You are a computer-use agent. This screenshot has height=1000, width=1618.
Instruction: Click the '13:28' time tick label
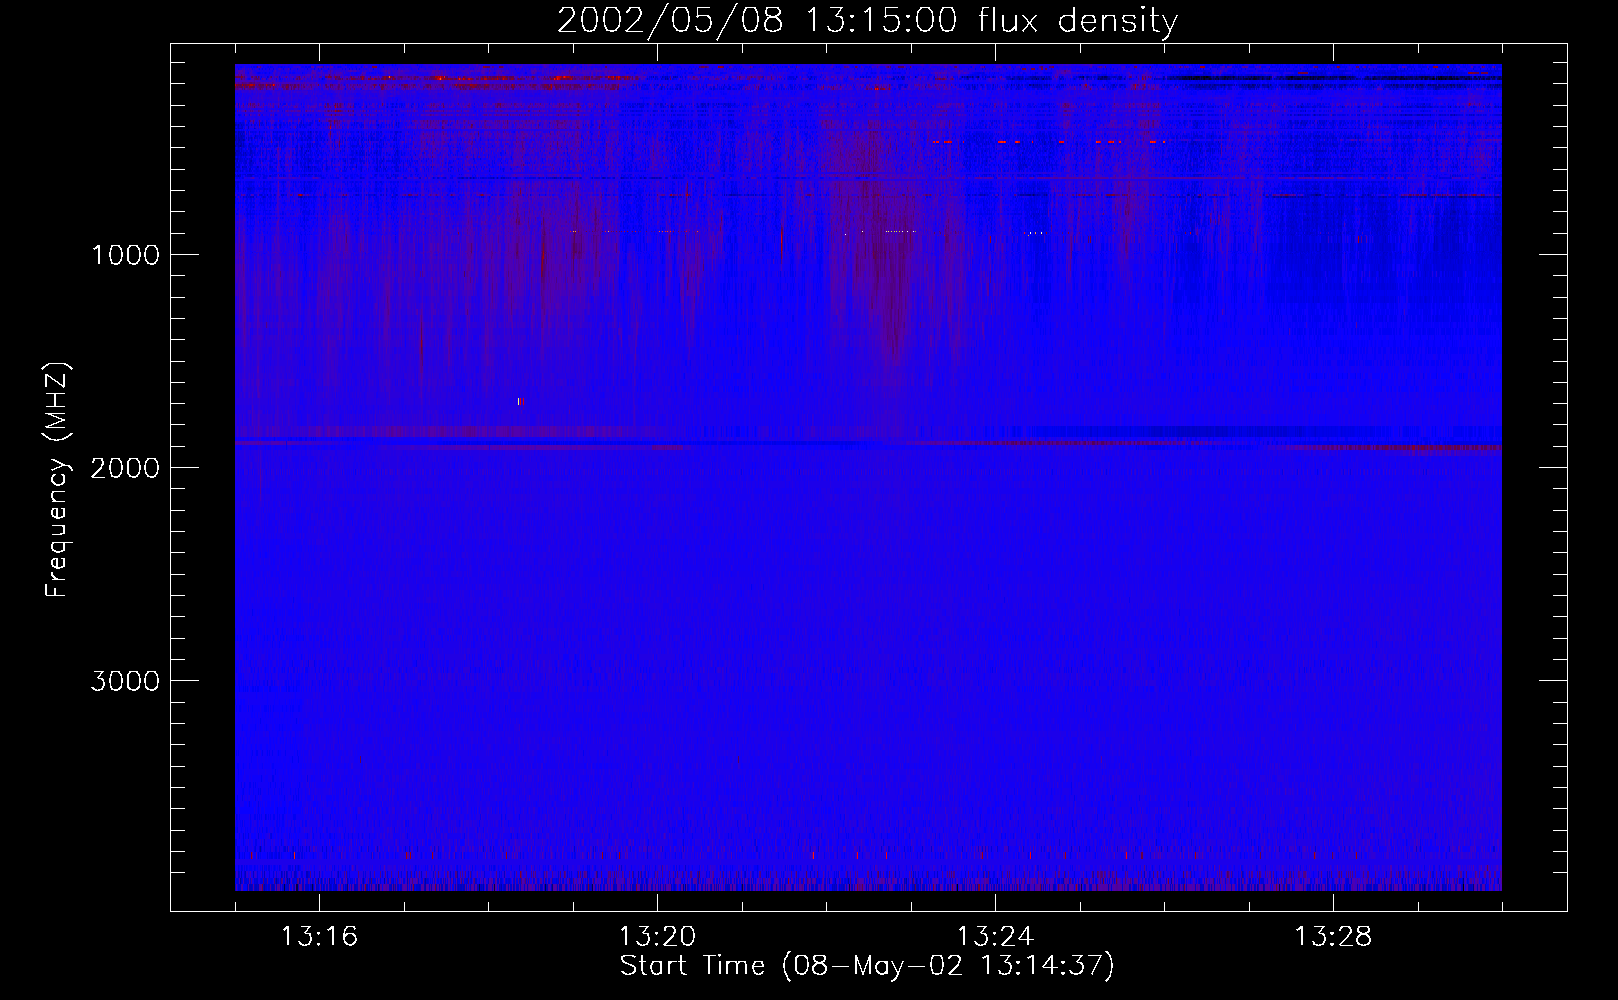pyautogui.click(x=1333, y=937)
